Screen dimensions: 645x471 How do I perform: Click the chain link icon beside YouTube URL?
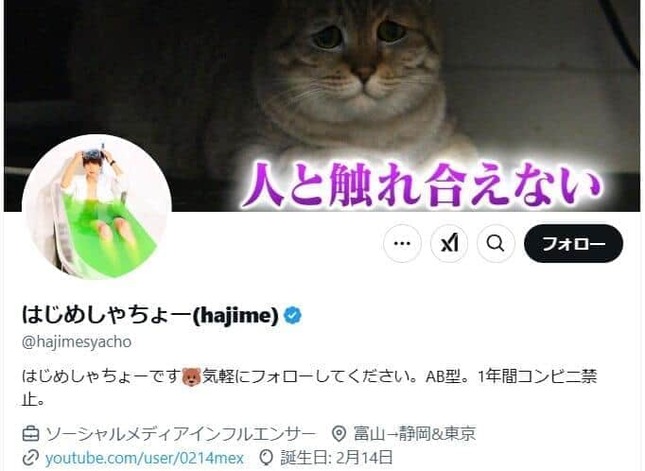(x=30, y=458)
